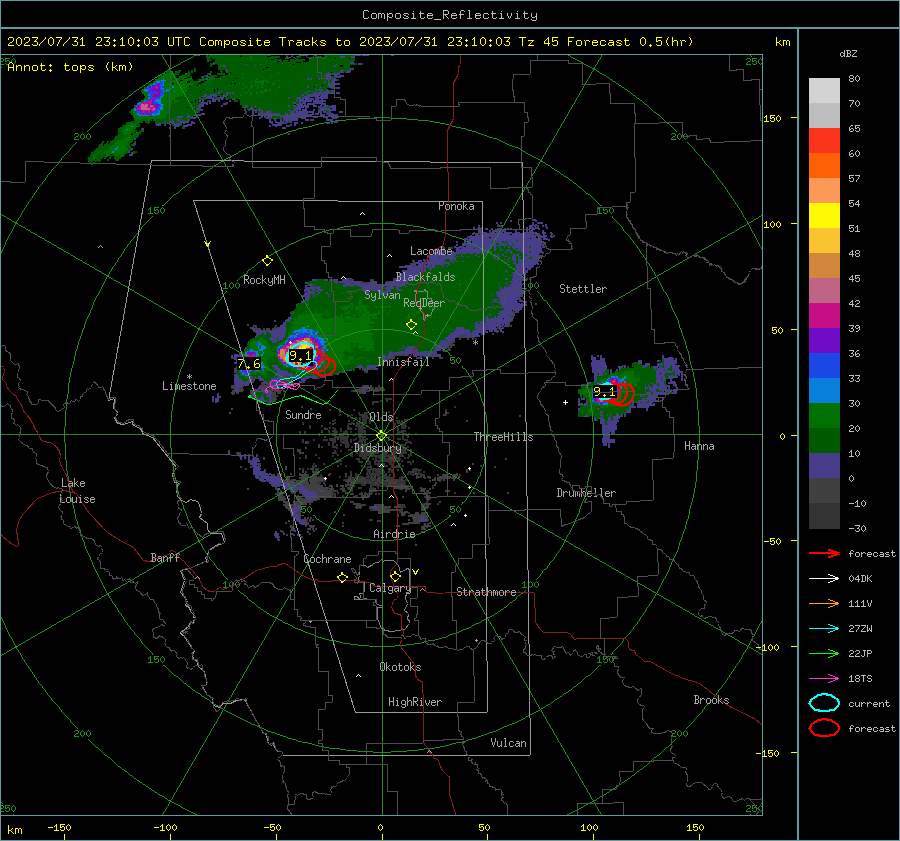This screenshot has height=841, width=900.
Task: Click the red 'forecast' ellipse legend icon
Action: tap(824, 728)
